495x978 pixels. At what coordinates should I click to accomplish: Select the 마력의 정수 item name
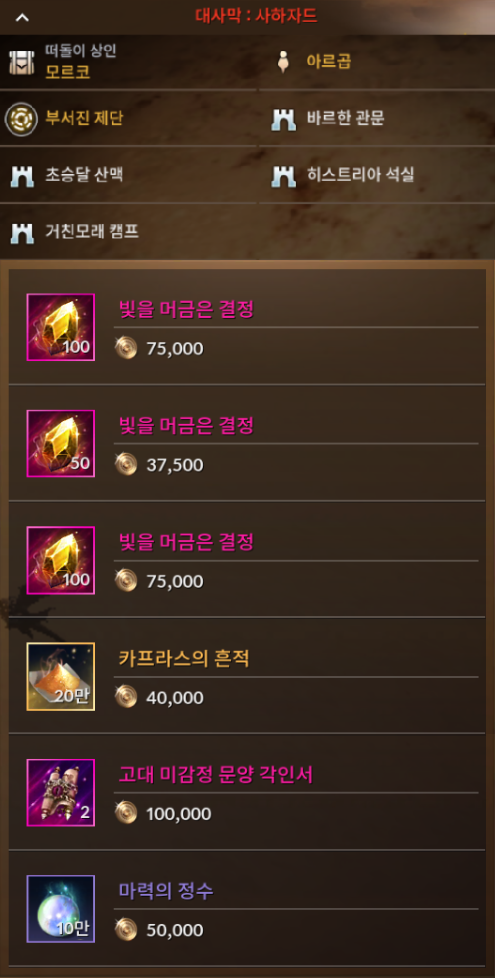166,891
